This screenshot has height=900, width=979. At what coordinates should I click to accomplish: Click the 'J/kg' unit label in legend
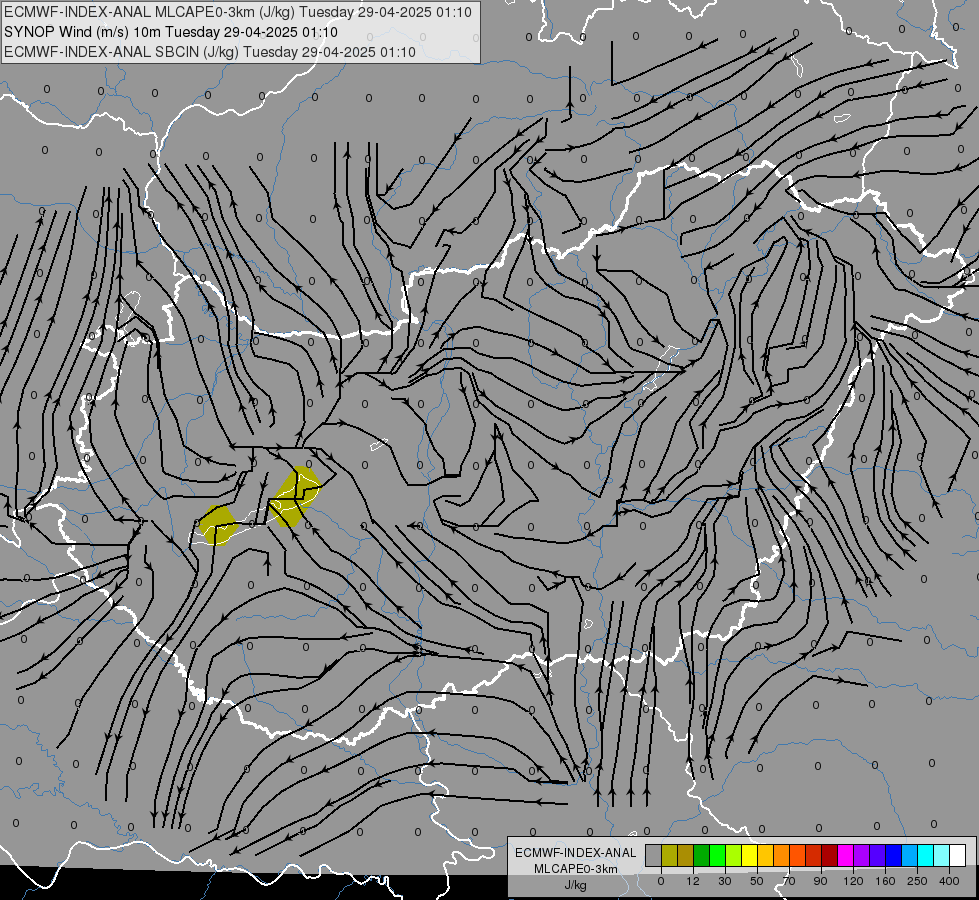click(x=575, y=885)
